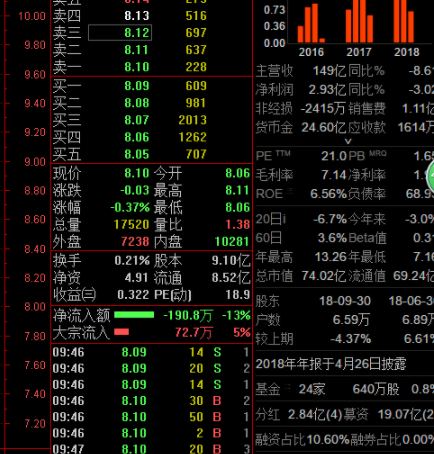
Task: Click the 股本 value 9.10亿
Action: tap(231, 261)
